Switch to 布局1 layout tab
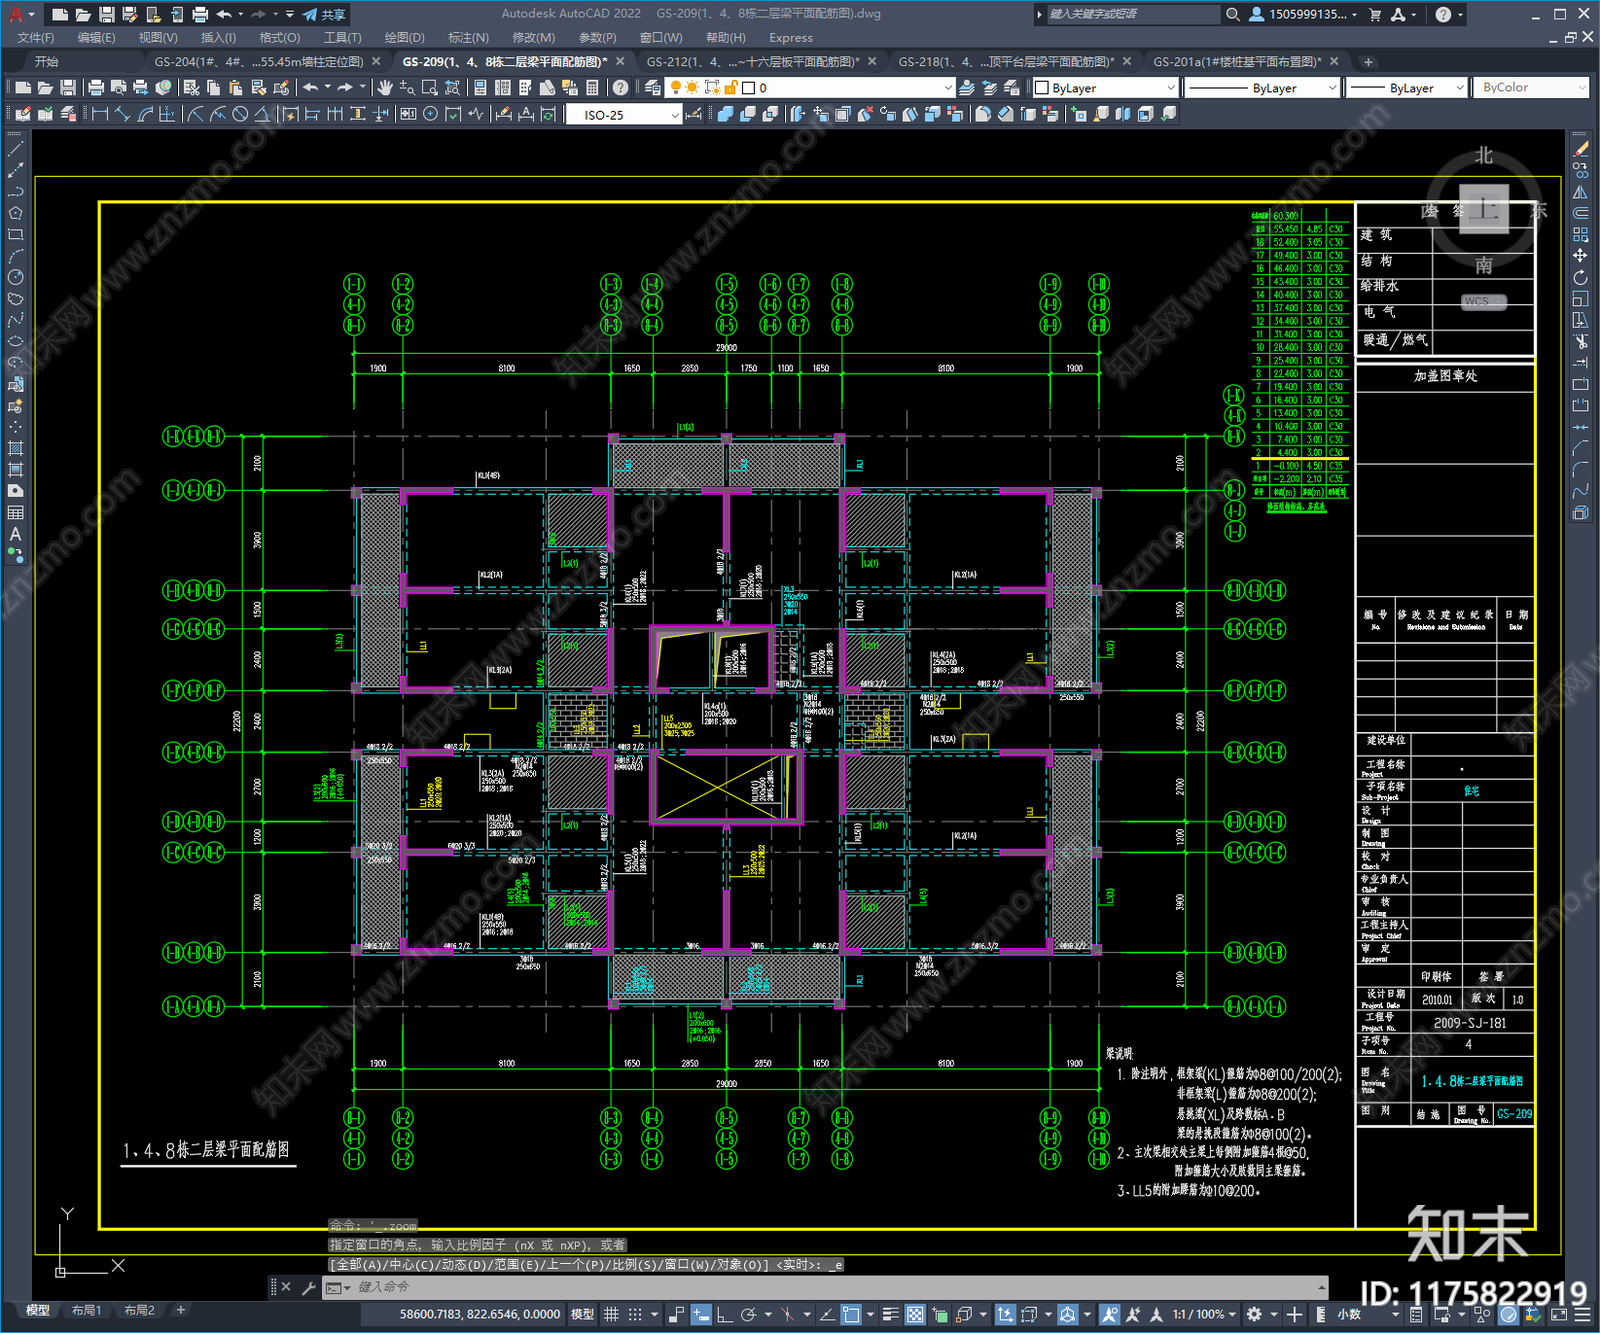 [86, 1310]
